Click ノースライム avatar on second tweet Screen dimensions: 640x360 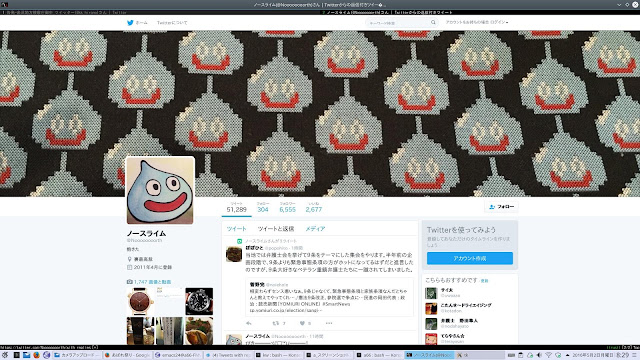[x=234, y=339]
